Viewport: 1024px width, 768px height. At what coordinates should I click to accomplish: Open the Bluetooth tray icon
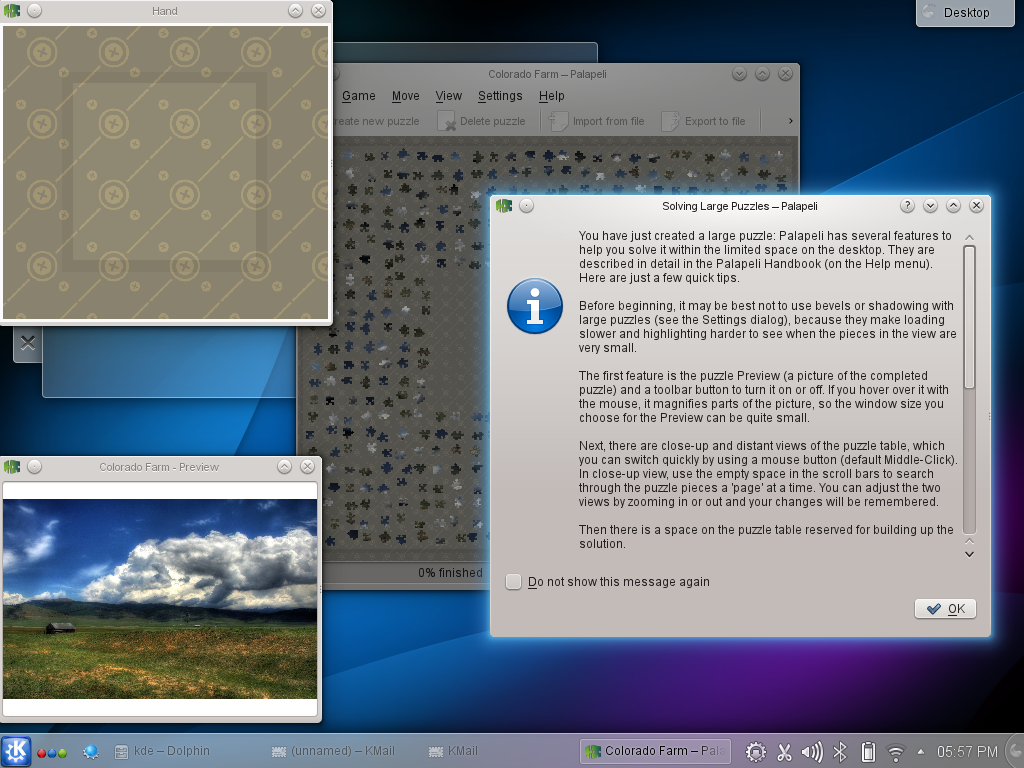coord(840,752)
